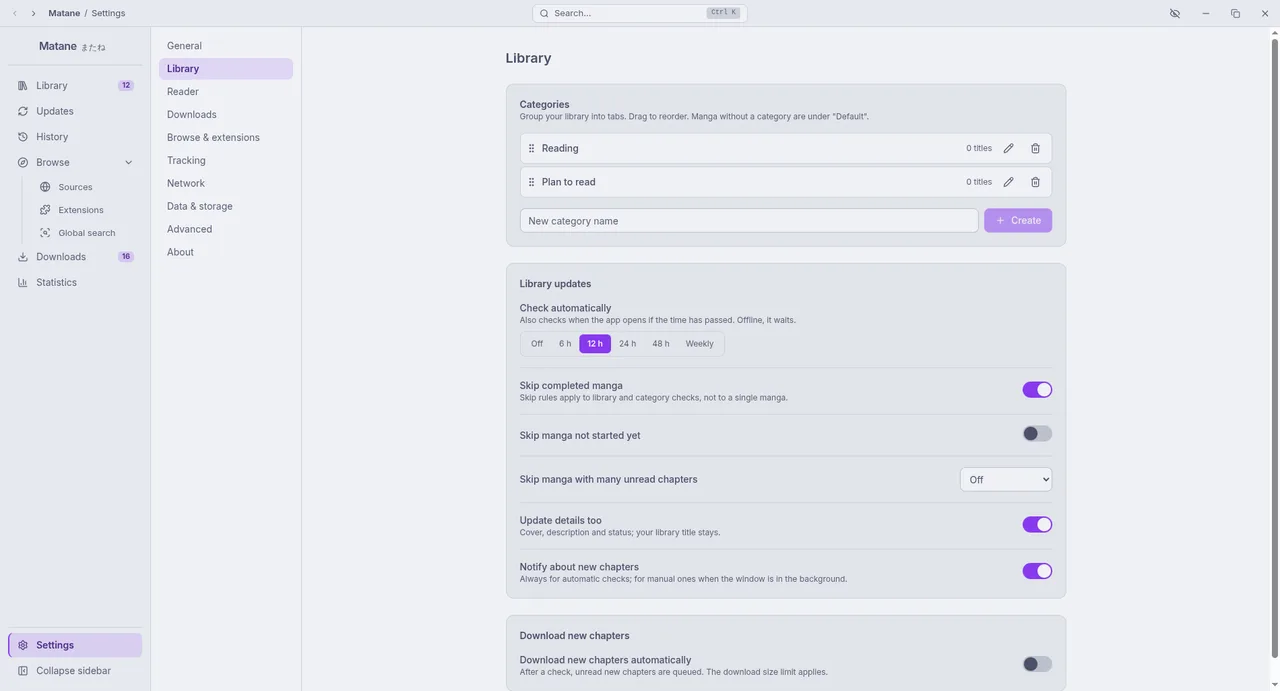Delete the Plan to read category
The width and height of the screenshot is (1280, 691).
pos(1035,182)
